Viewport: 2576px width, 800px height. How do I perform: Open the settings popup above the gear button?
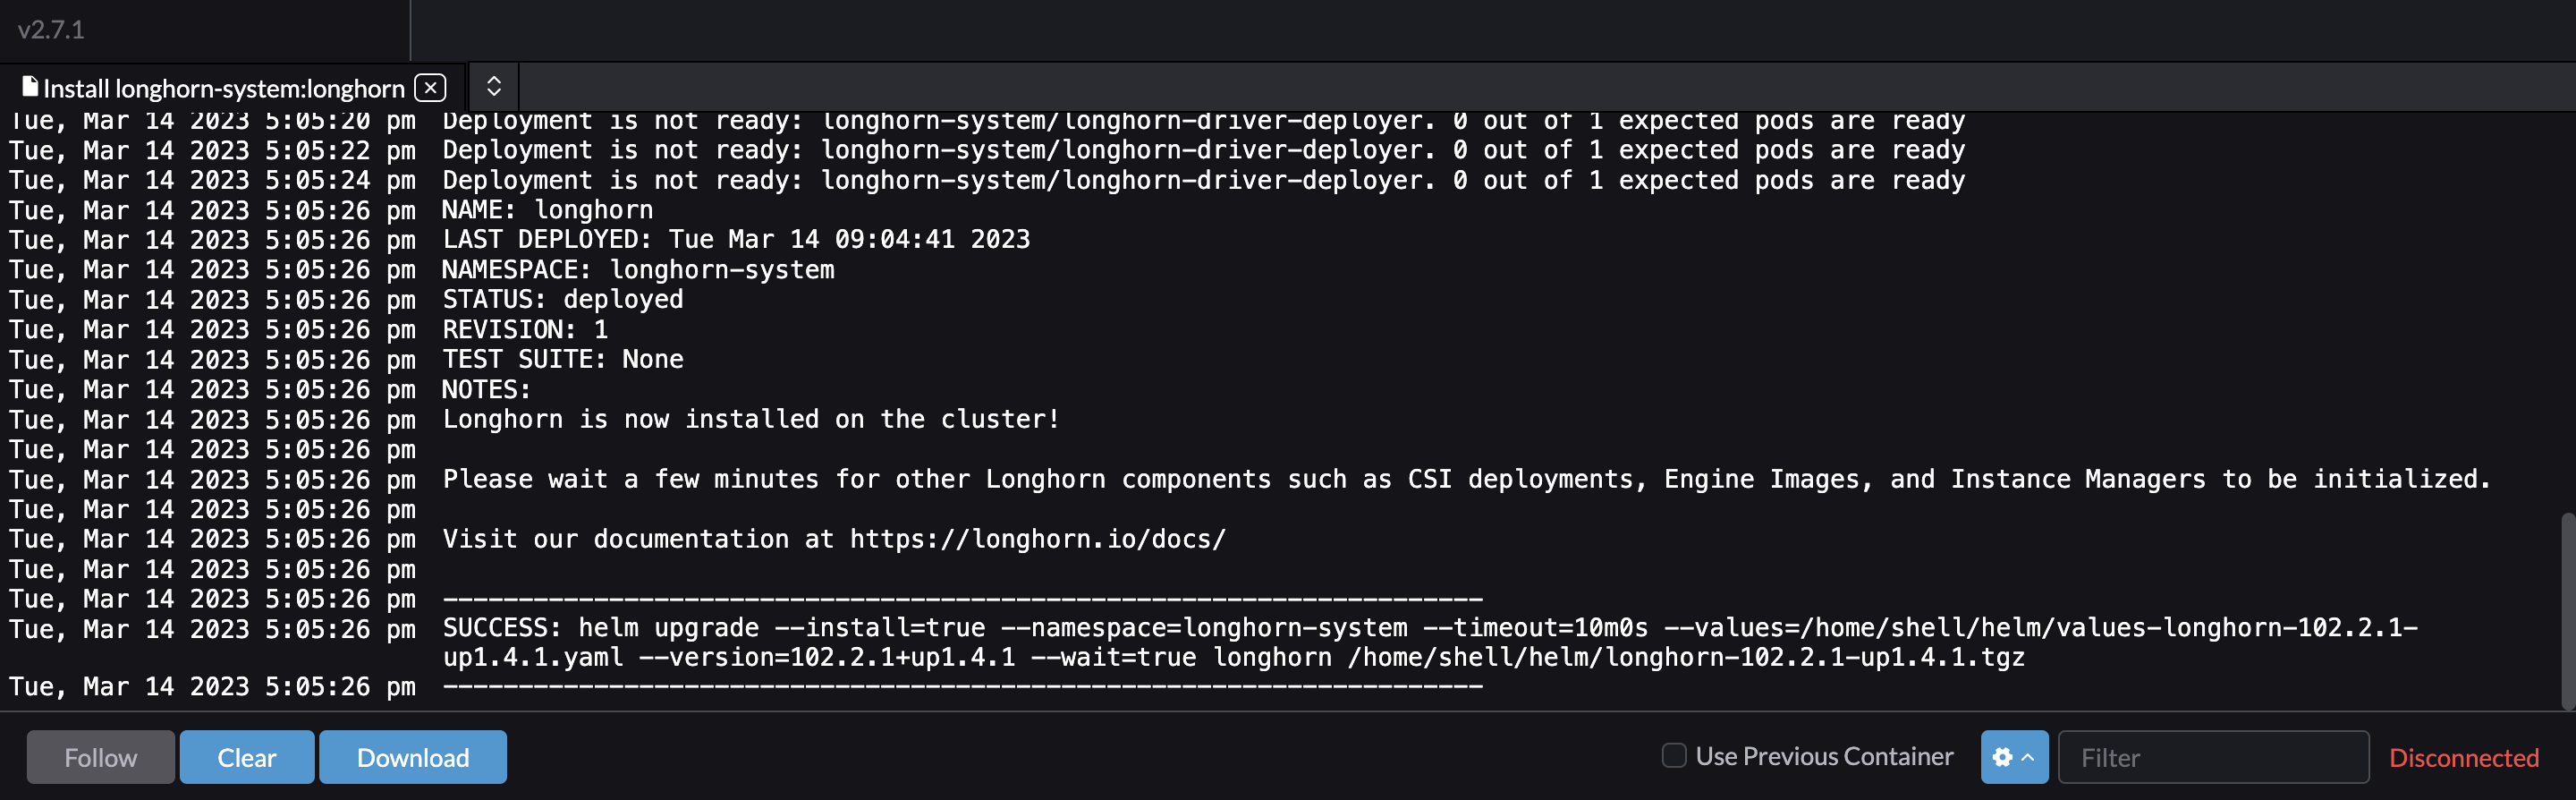click(x=2013, y=757)
